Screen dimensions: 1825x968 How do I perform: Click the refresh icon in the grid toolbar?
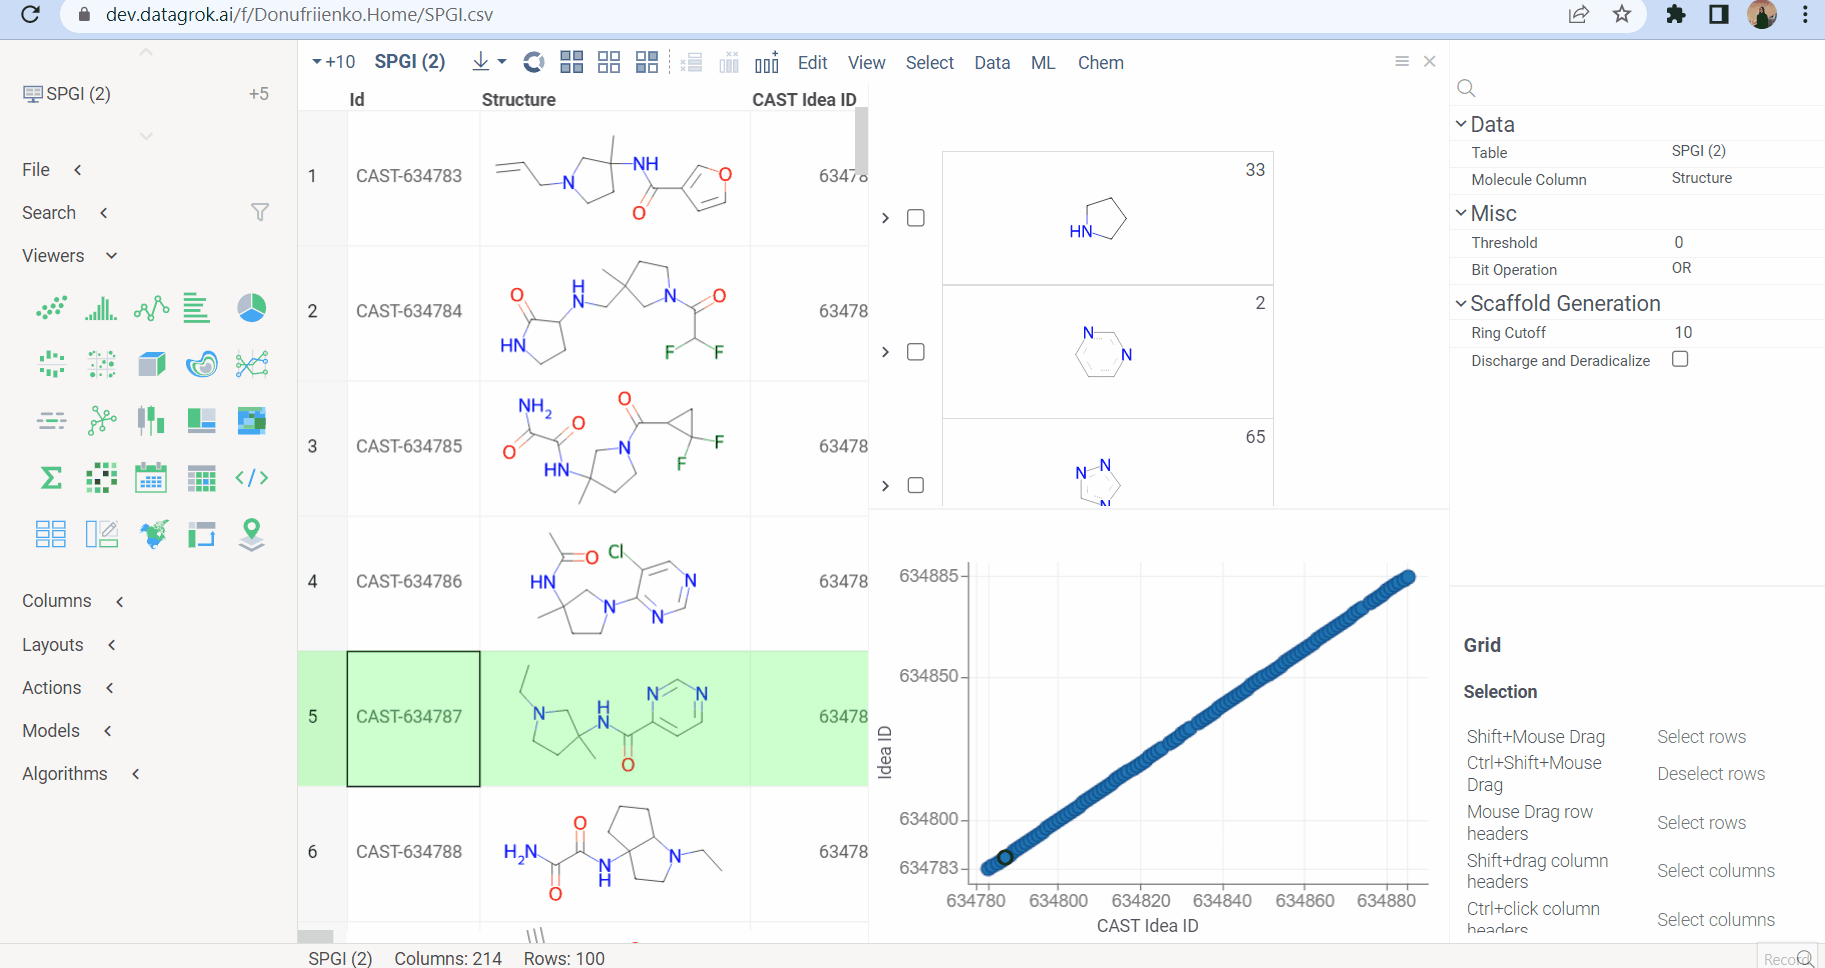click(533, 62)
